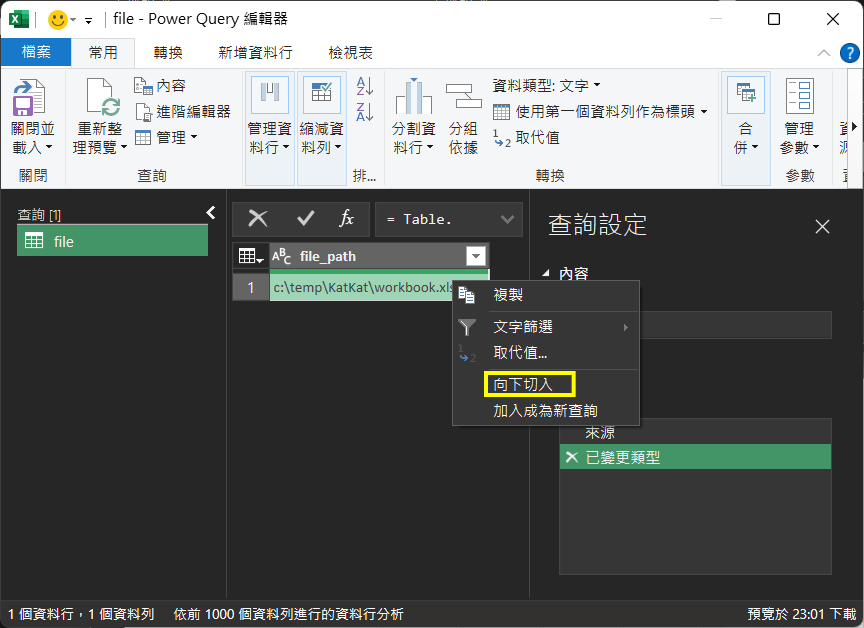Click the Split Column (分割資料行) icon
864x628 pixels.
click(413, 100)
